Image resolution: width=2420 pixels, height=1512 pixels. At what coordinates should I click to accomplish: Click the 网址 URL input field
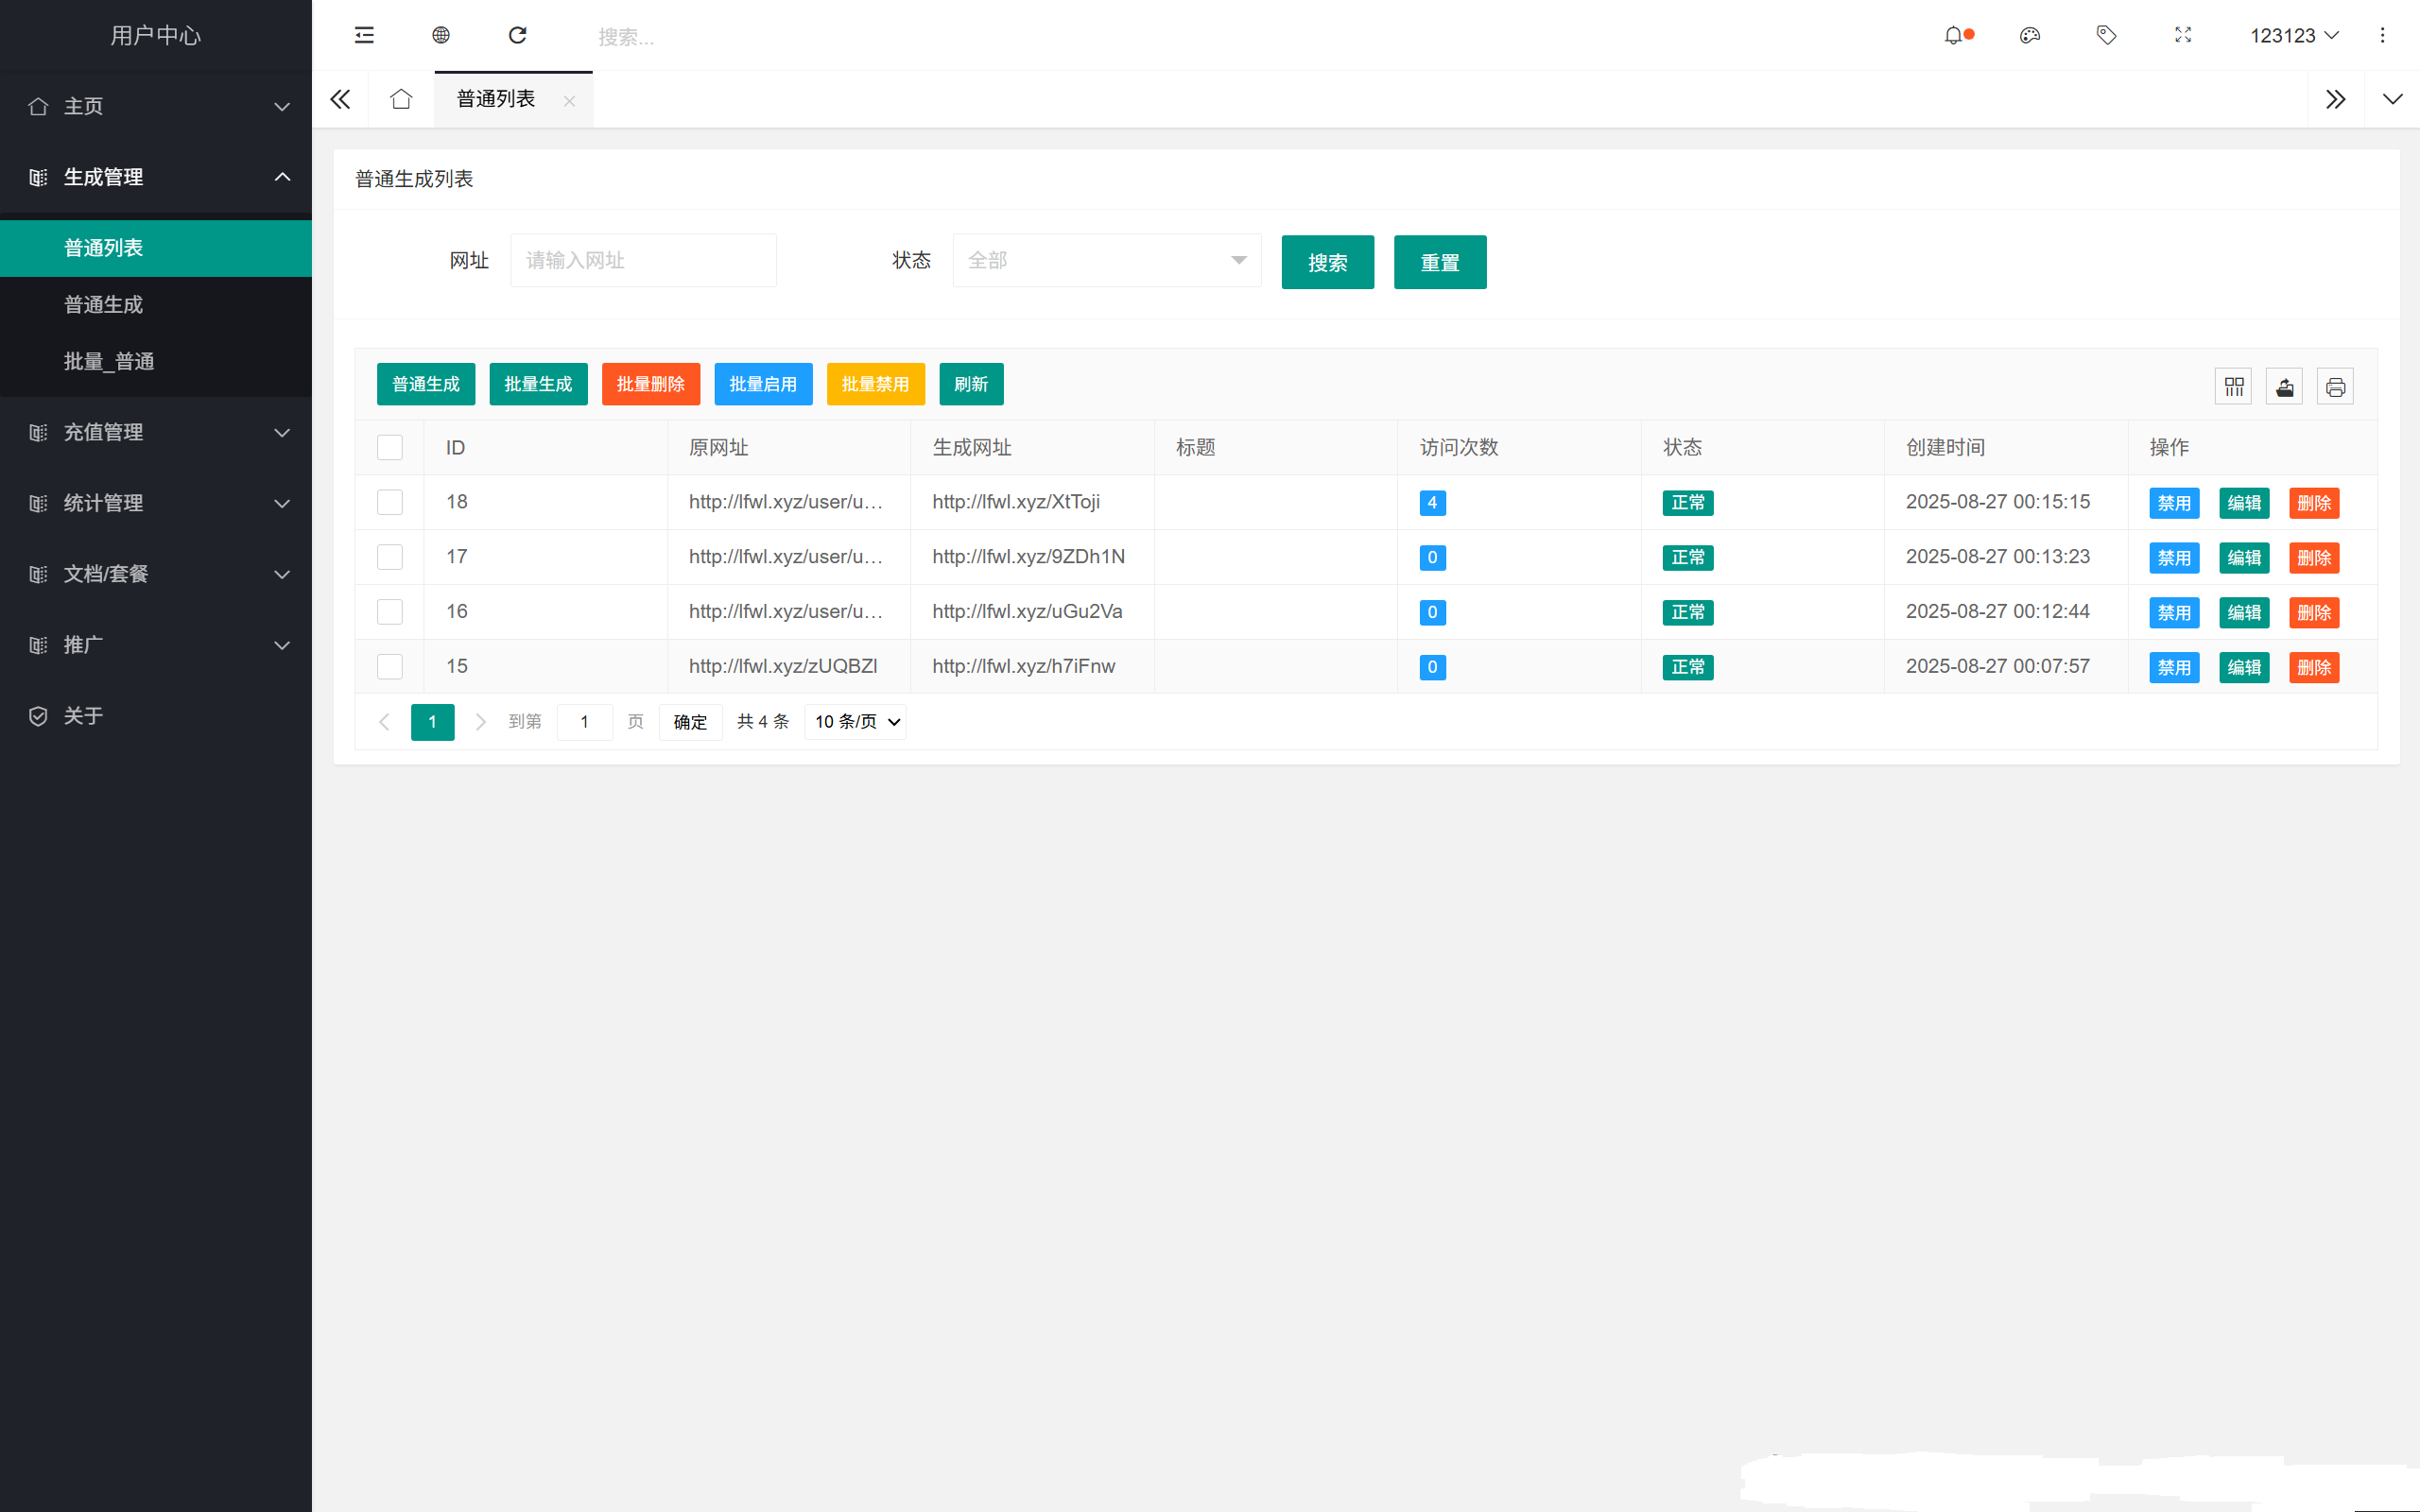click(643, 260)
